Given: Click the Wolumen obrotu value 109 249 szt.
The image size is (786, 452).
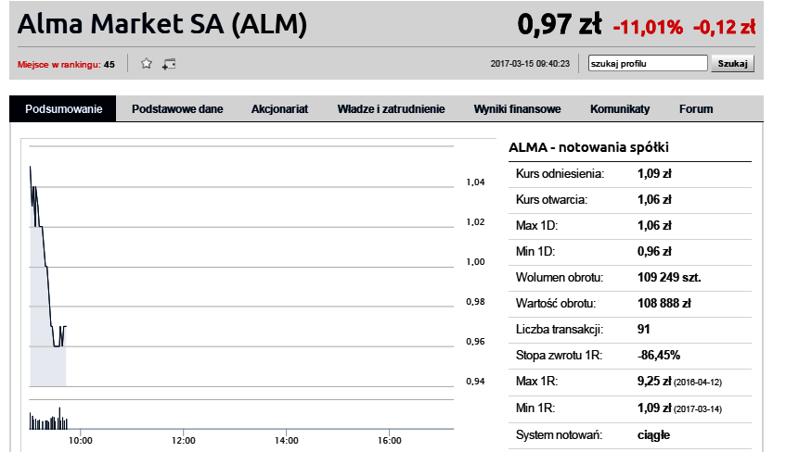Looking at the screenshot, I should click(669, 278).
